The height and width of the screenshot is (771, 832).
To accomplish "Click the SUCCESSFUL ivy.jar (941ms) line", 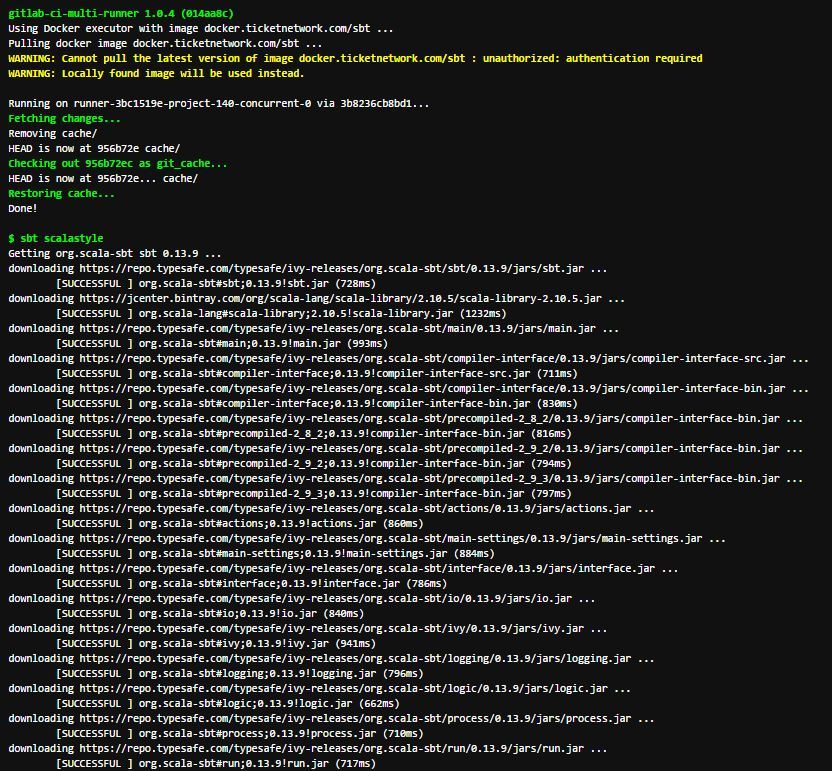I will tap(216, 643).
